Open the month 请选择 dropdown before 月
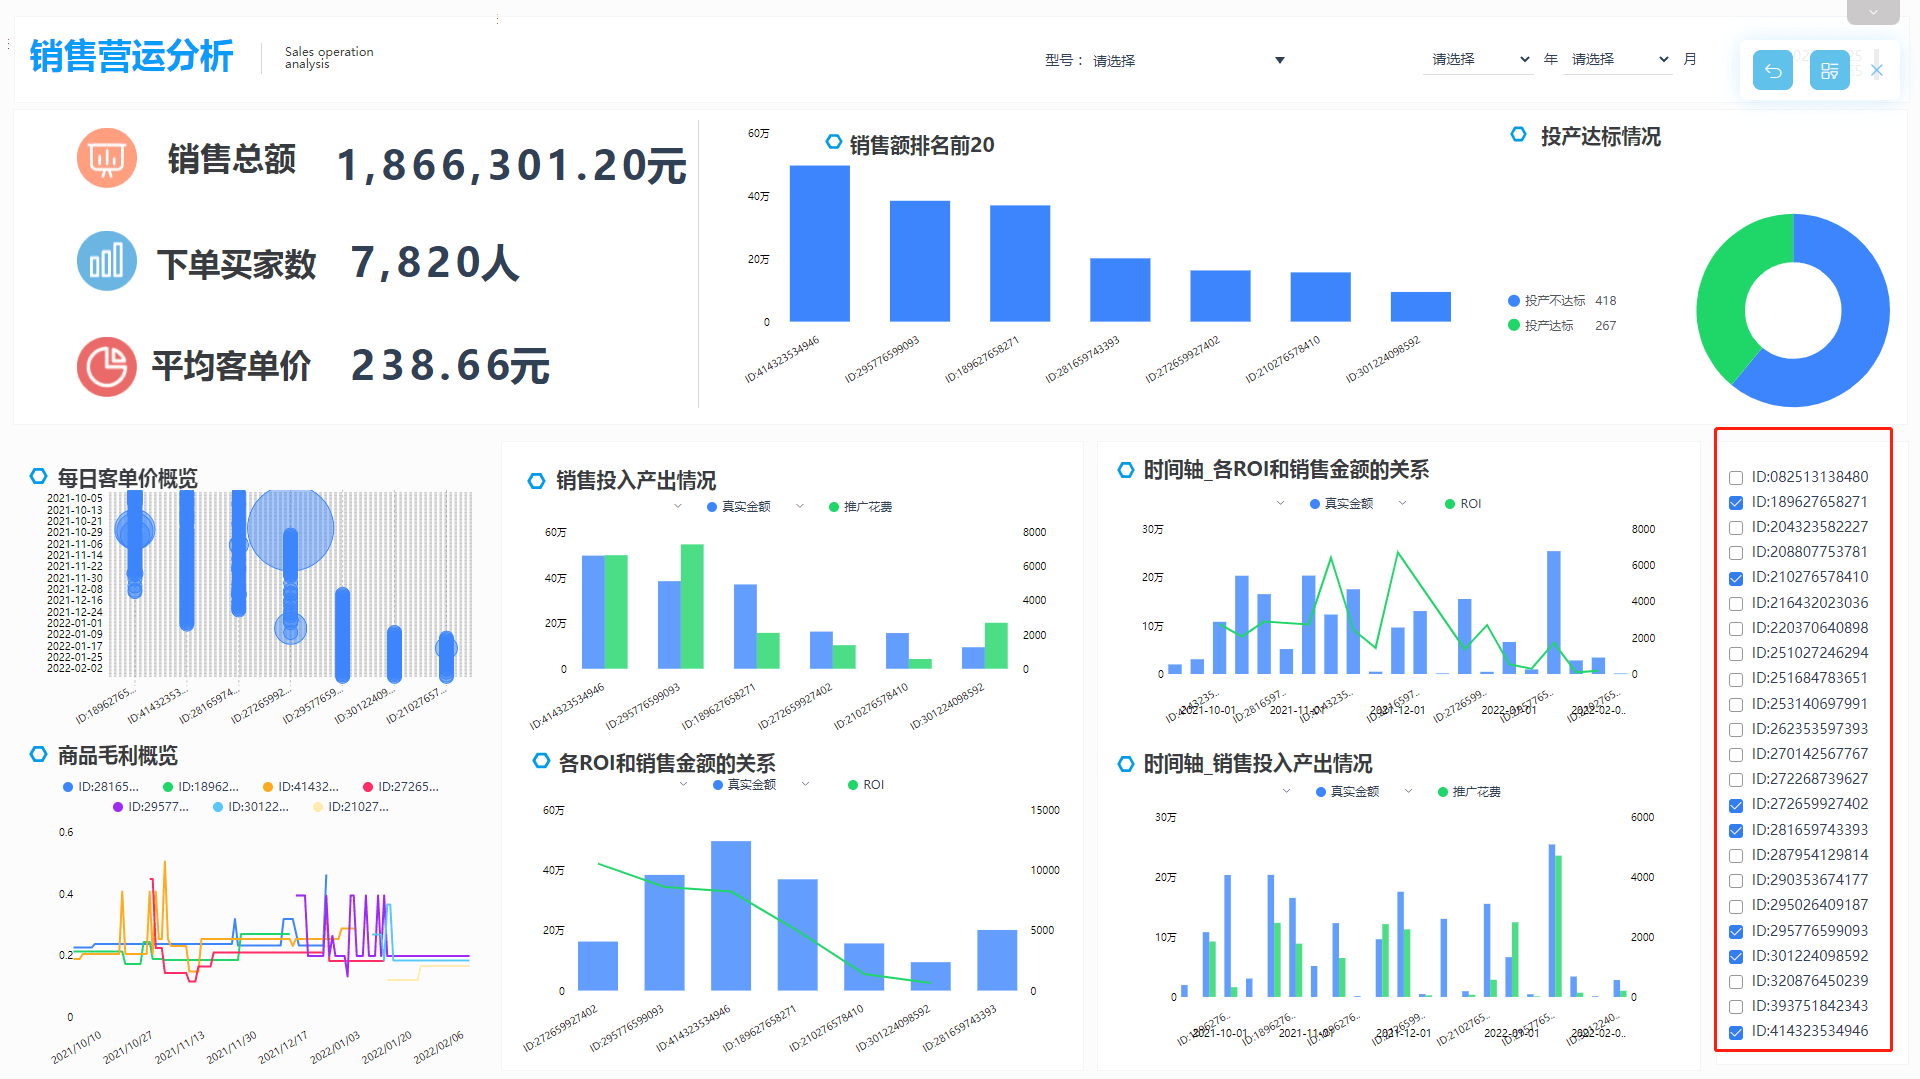The image size is (1920, 1079). point(1619,60)
